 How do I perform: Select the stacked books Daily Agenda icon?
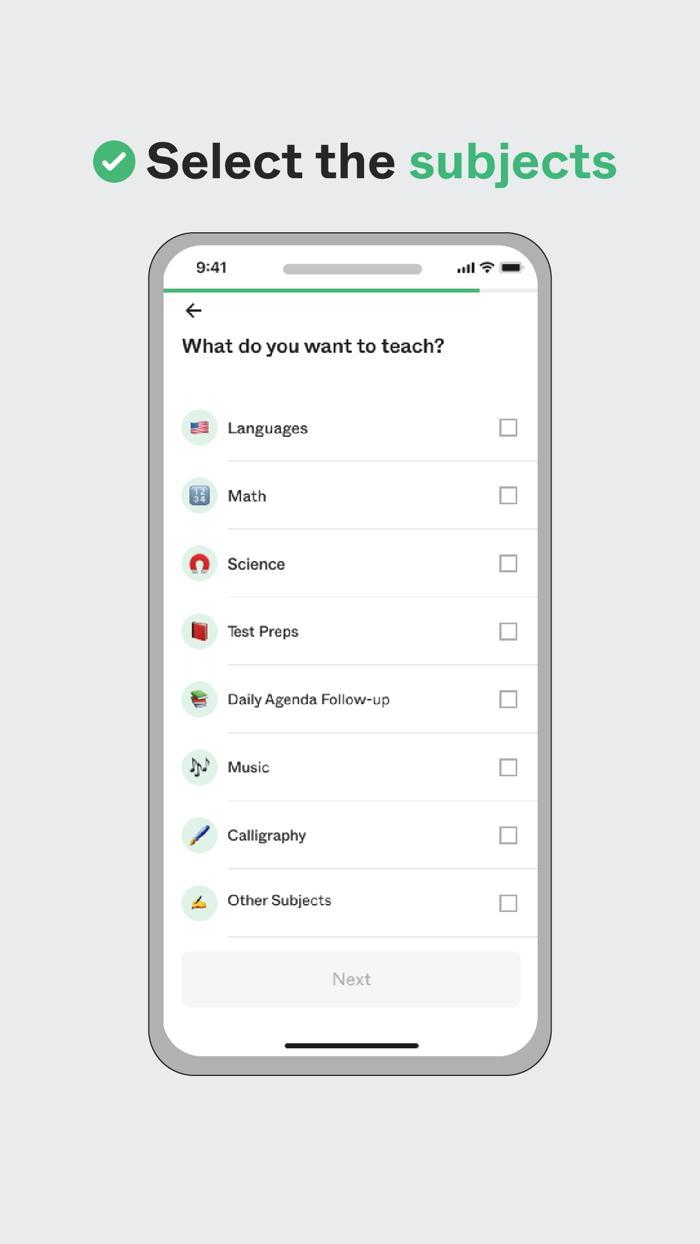click(x=199, y=699)
